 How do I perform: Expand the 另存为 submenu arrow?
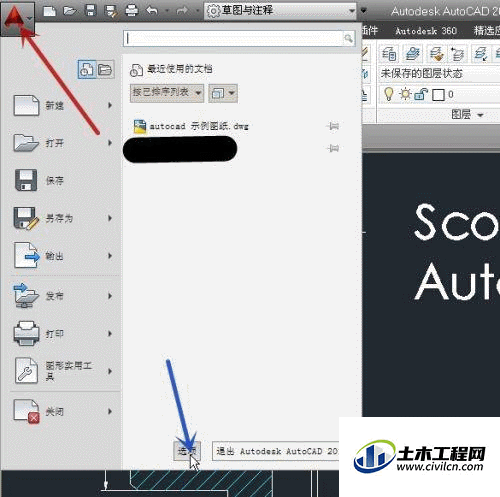coord(110,218)
